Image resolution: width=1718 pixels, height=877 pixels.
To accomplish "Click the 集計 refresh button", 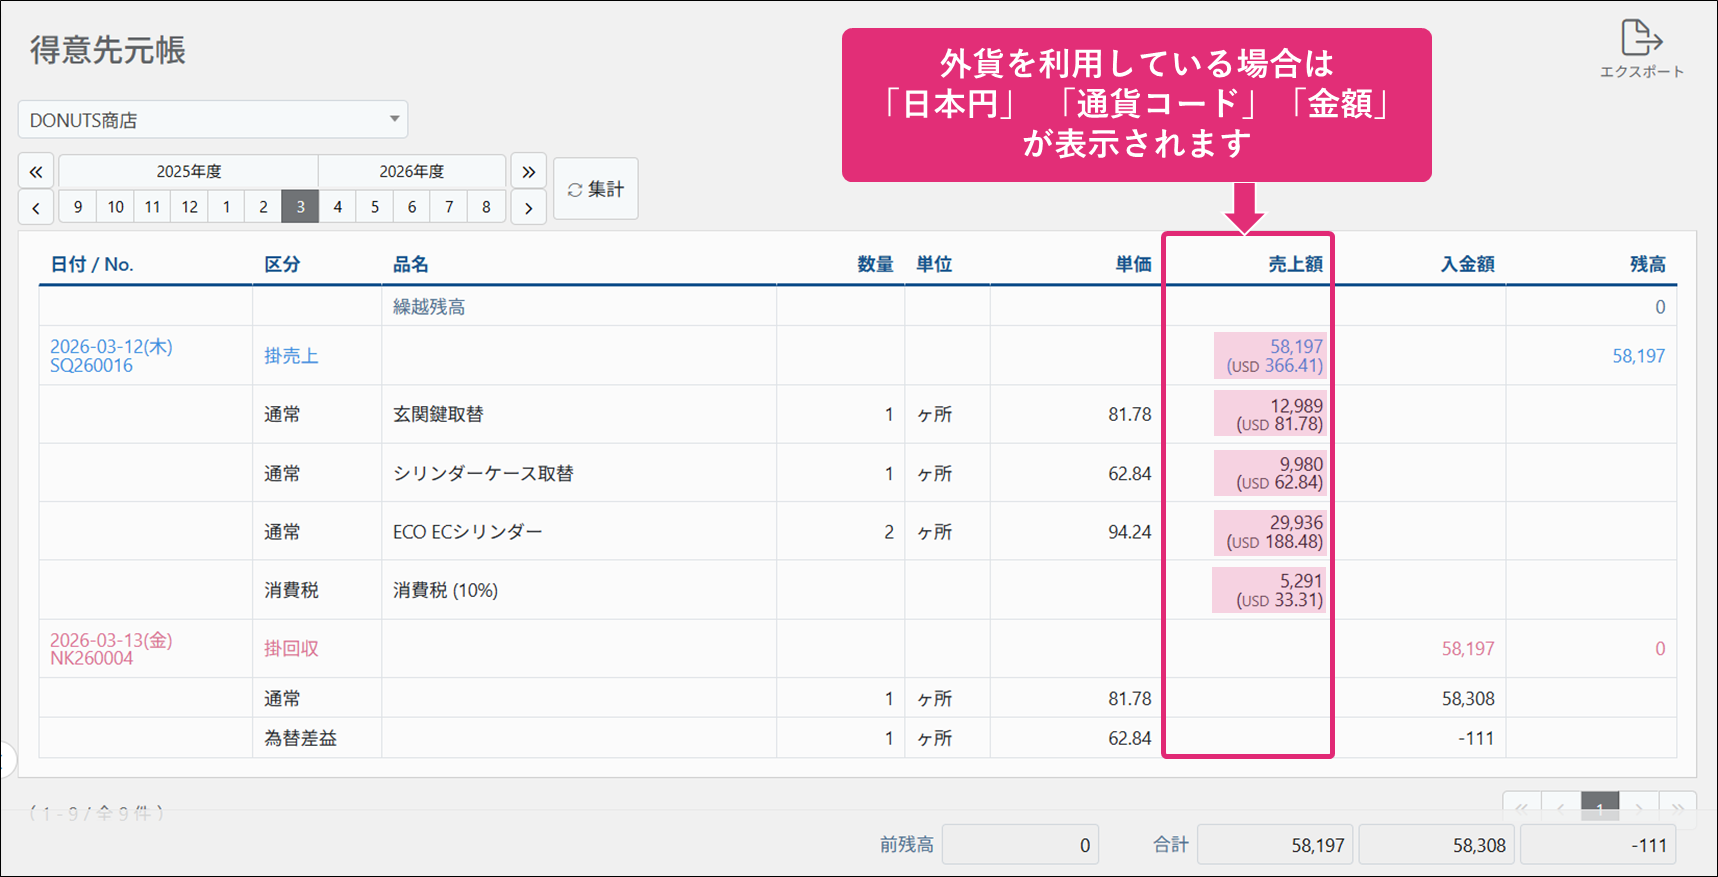I will tap(596, 189).
